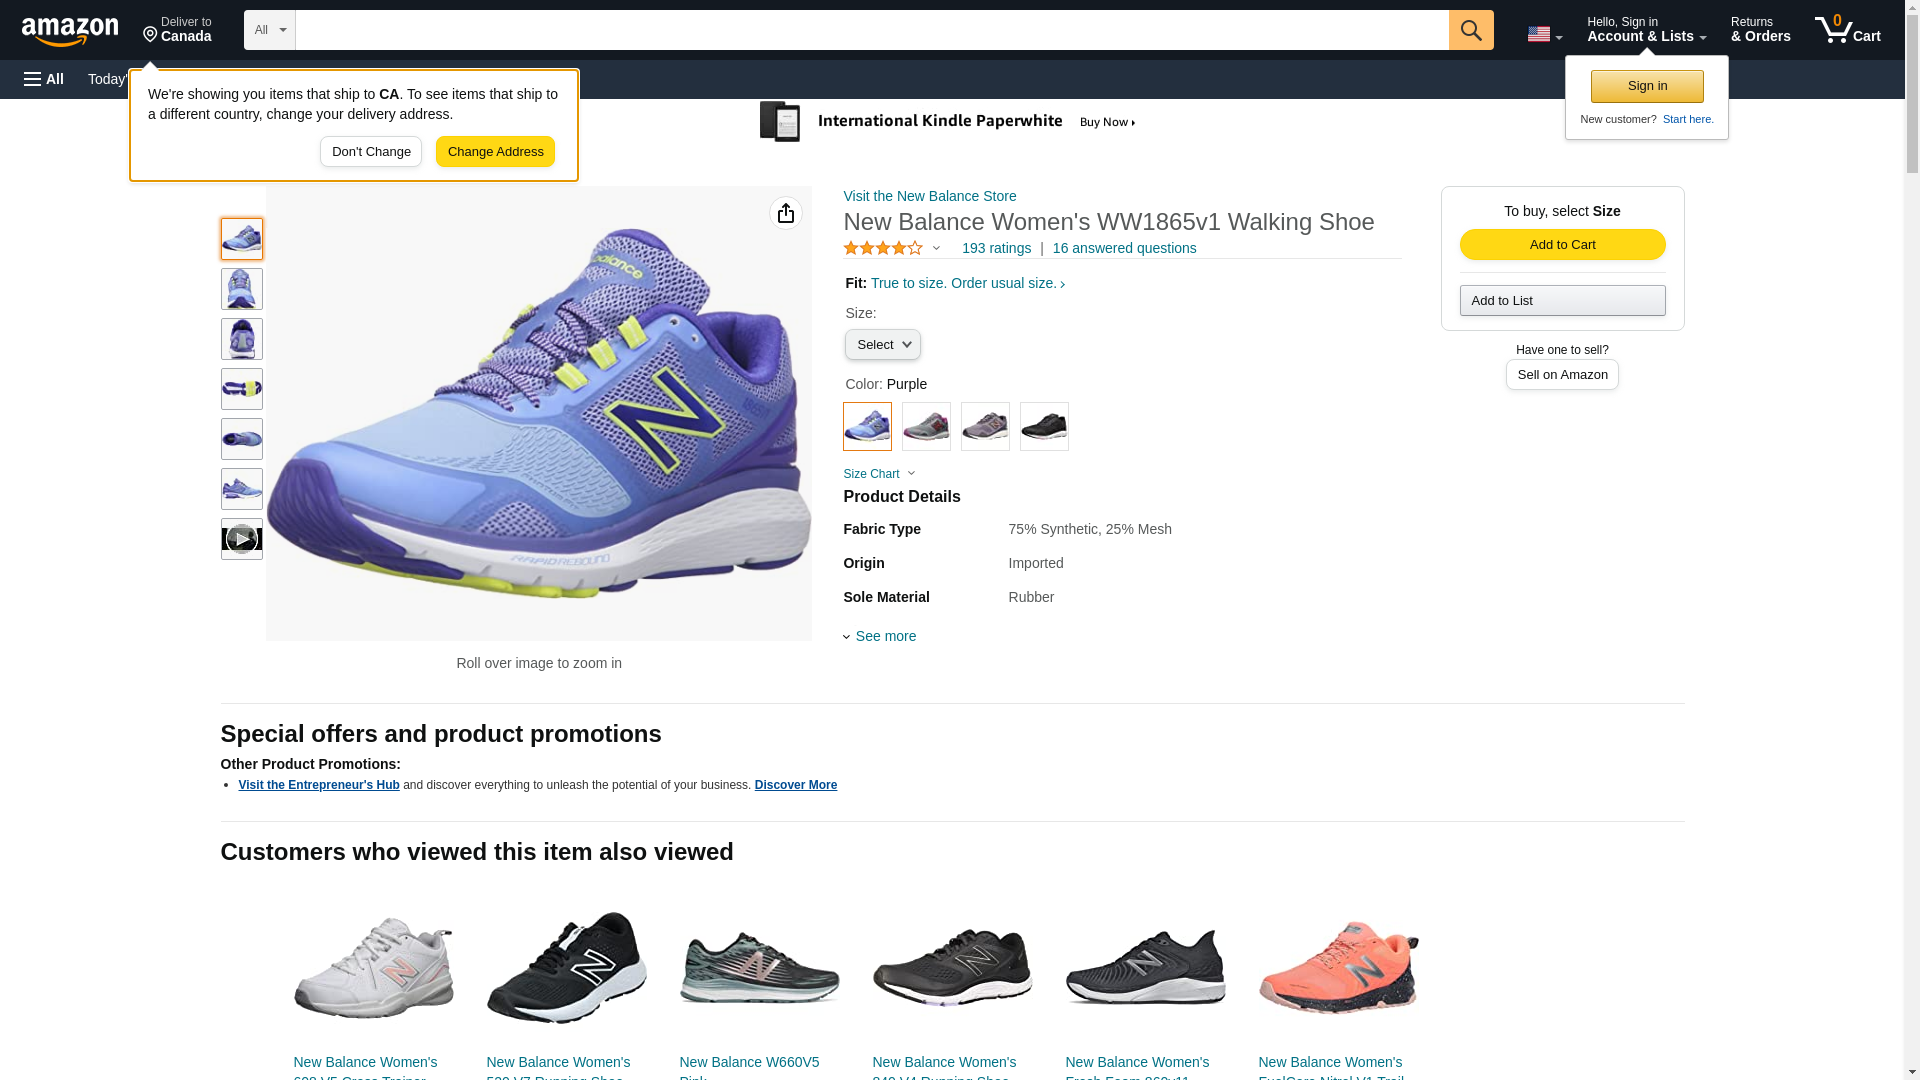
Task: Play the product video thumbnail
Action: 241,539
